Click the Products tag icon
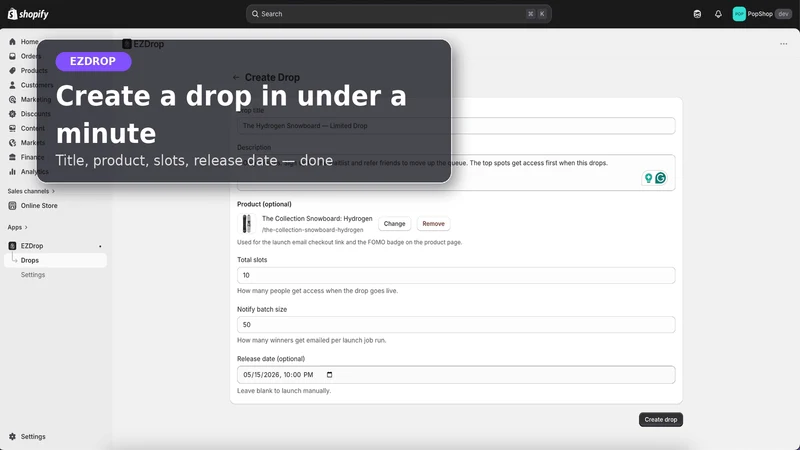Image resolution: width=800 pixels, height=450 pixels. pos(12,70)
